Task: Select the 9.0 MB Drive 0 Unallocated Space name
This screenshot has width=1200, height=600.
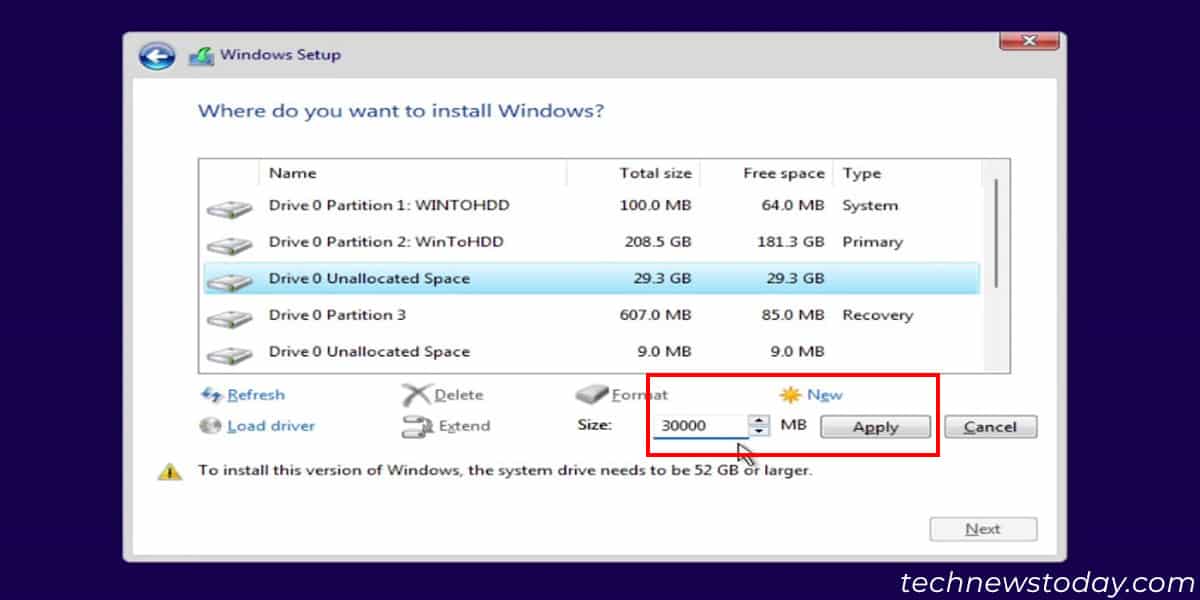Action: point(369,351)
